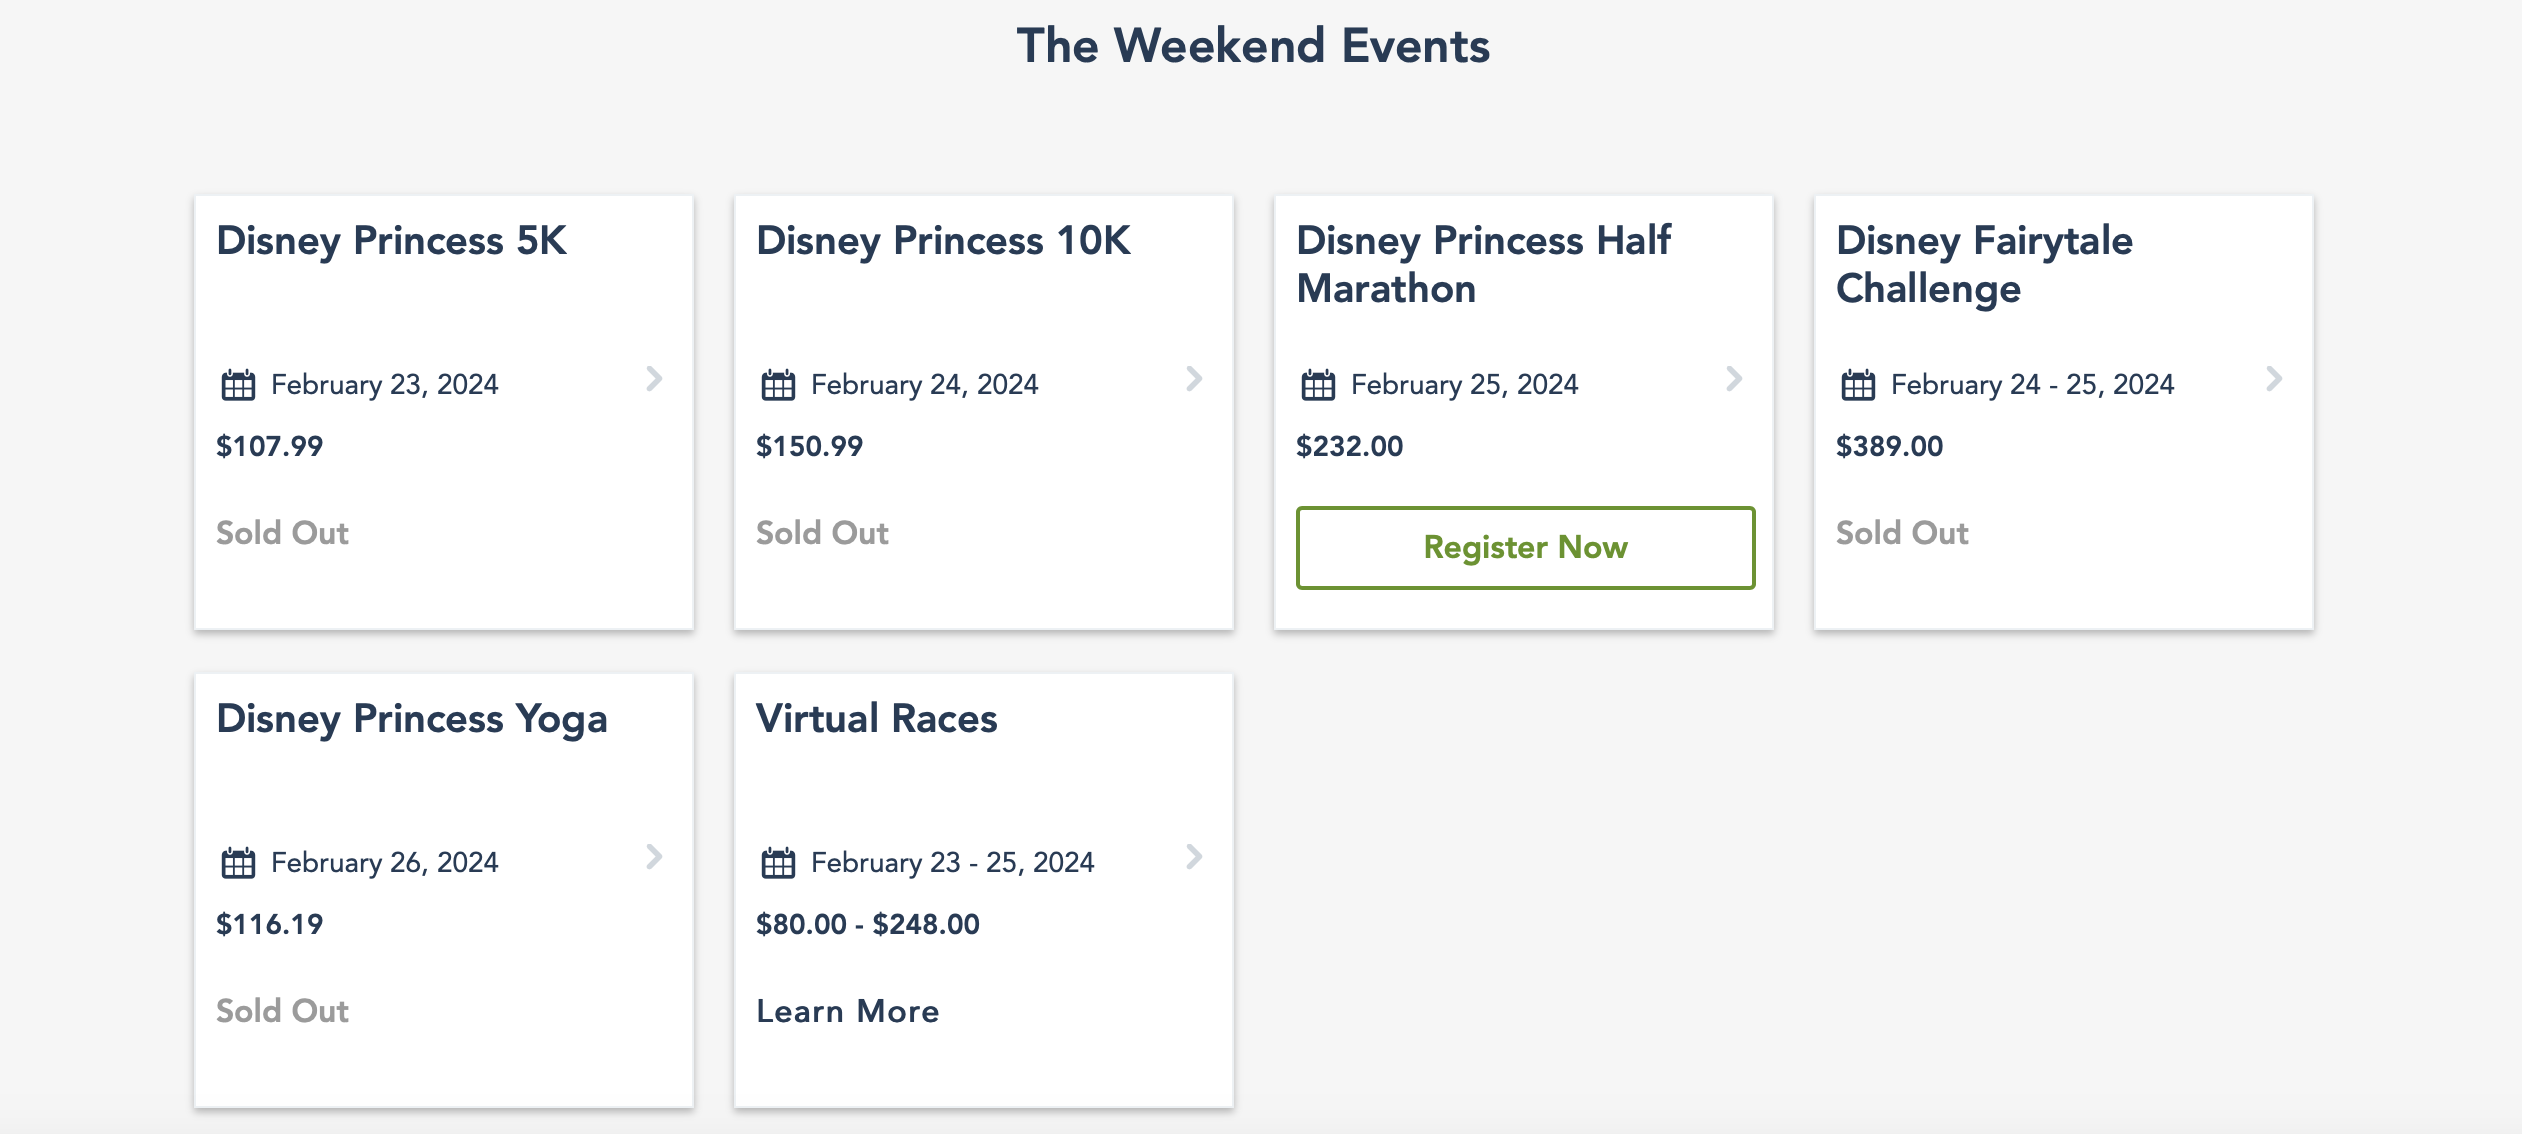
Task: Click calendar icon on Disney Princess Yoga card
Action: (238, 863)
